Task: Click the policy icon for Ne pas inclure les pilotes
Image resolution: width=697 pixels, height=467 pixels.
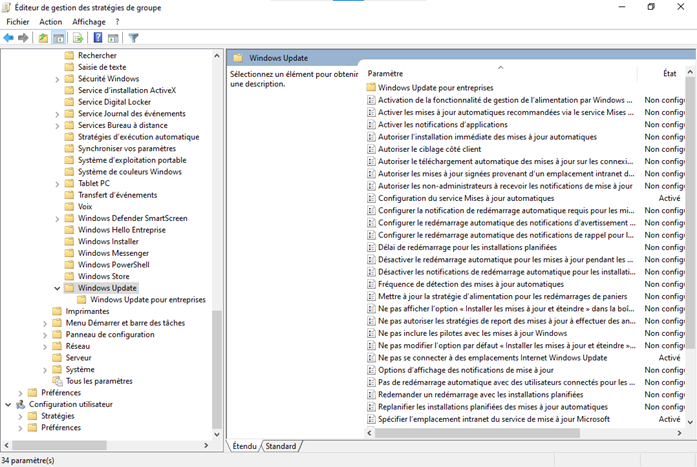Action: (x=371, y=333)
